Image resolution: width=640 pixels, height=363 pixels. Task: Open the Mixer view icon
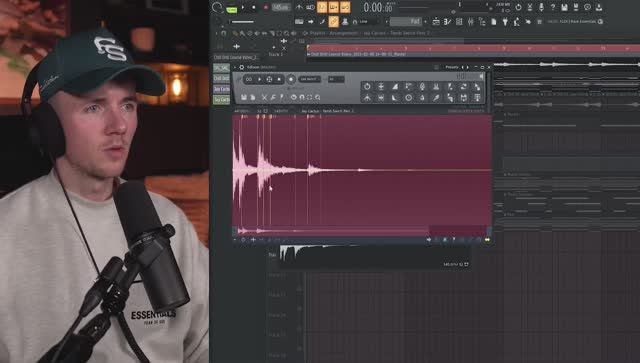(x=470, y=22)
